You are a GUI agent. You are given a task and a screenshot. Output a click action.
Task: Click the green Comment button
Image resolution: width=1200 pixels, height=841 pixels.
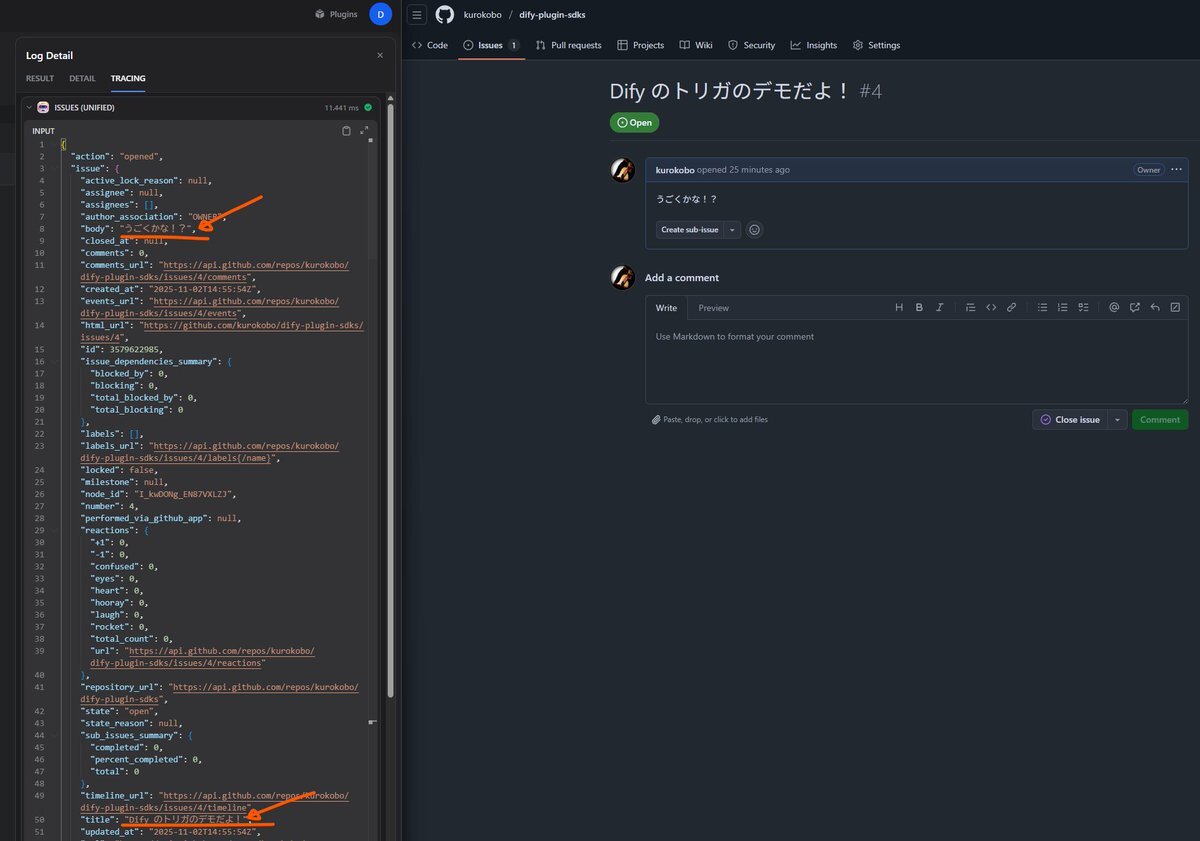click(x=1160, y=420)
